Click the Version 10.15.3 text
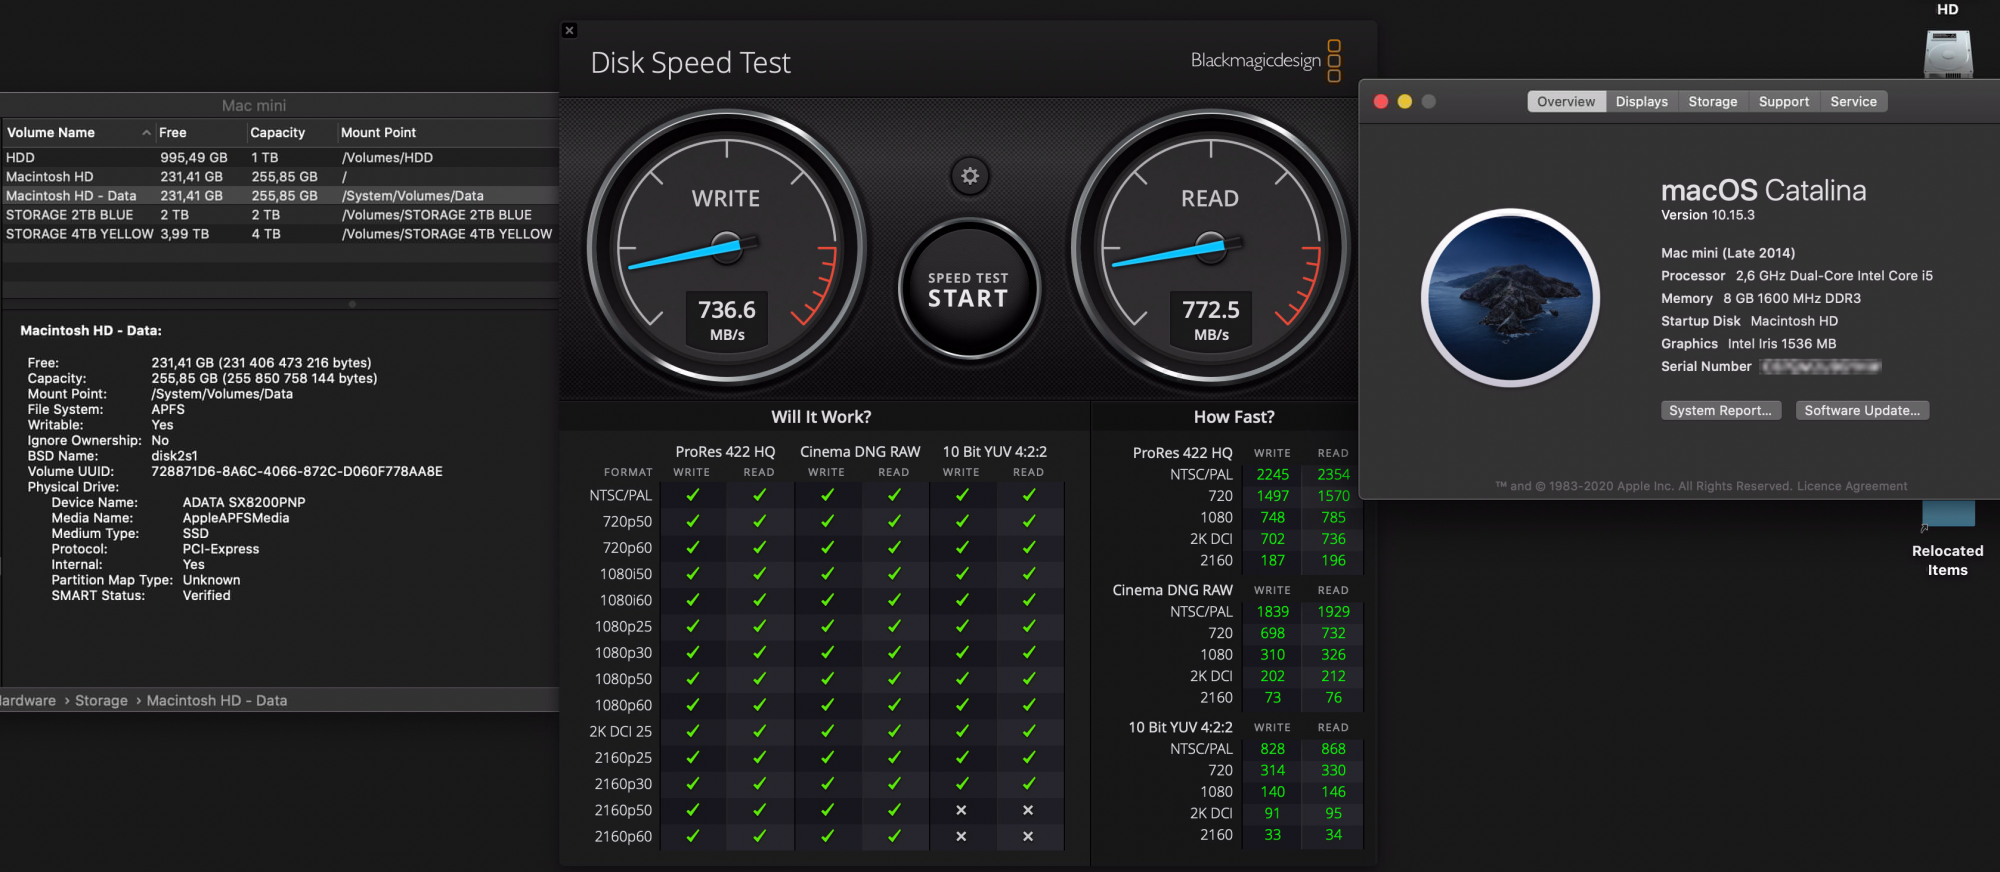 point(1708,215)
